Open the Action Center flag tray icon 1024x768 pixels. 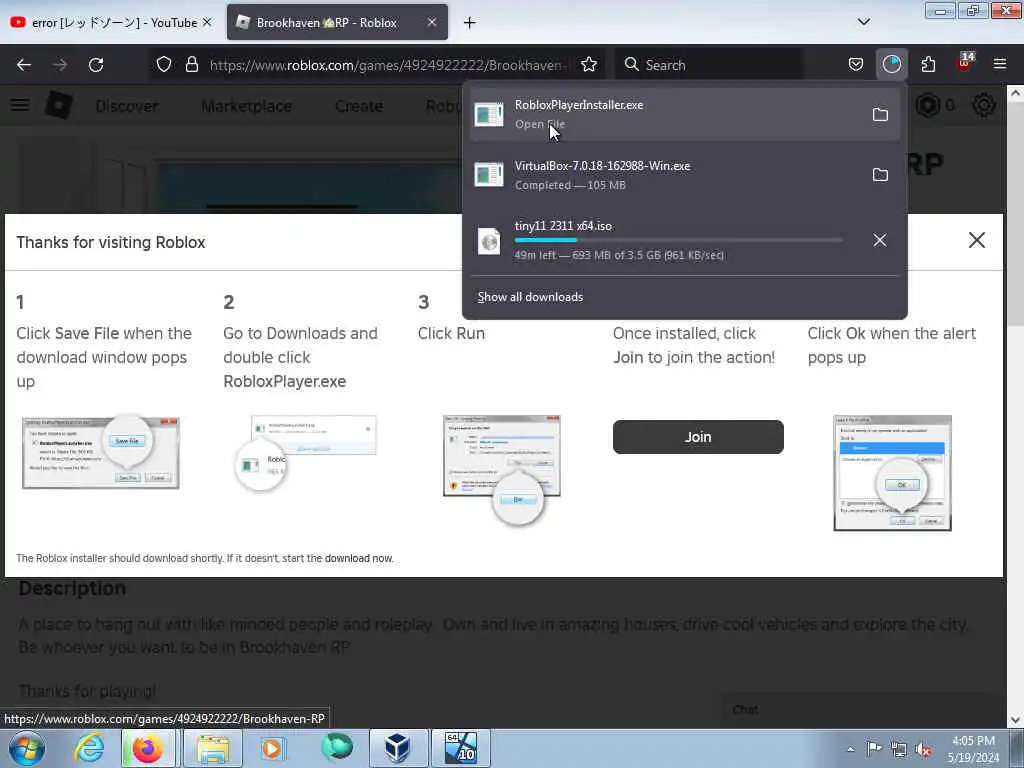pyautogui.click(x=874, y=749)
